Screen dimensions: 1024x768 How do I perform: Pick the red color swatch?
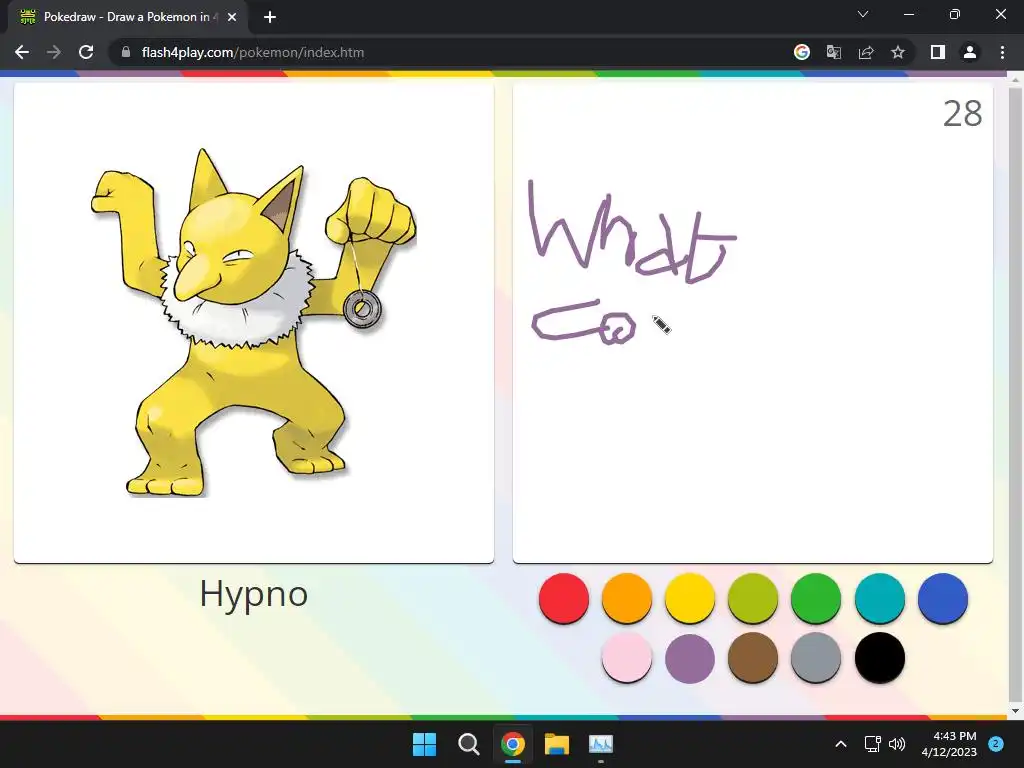(x=564, y=598)
